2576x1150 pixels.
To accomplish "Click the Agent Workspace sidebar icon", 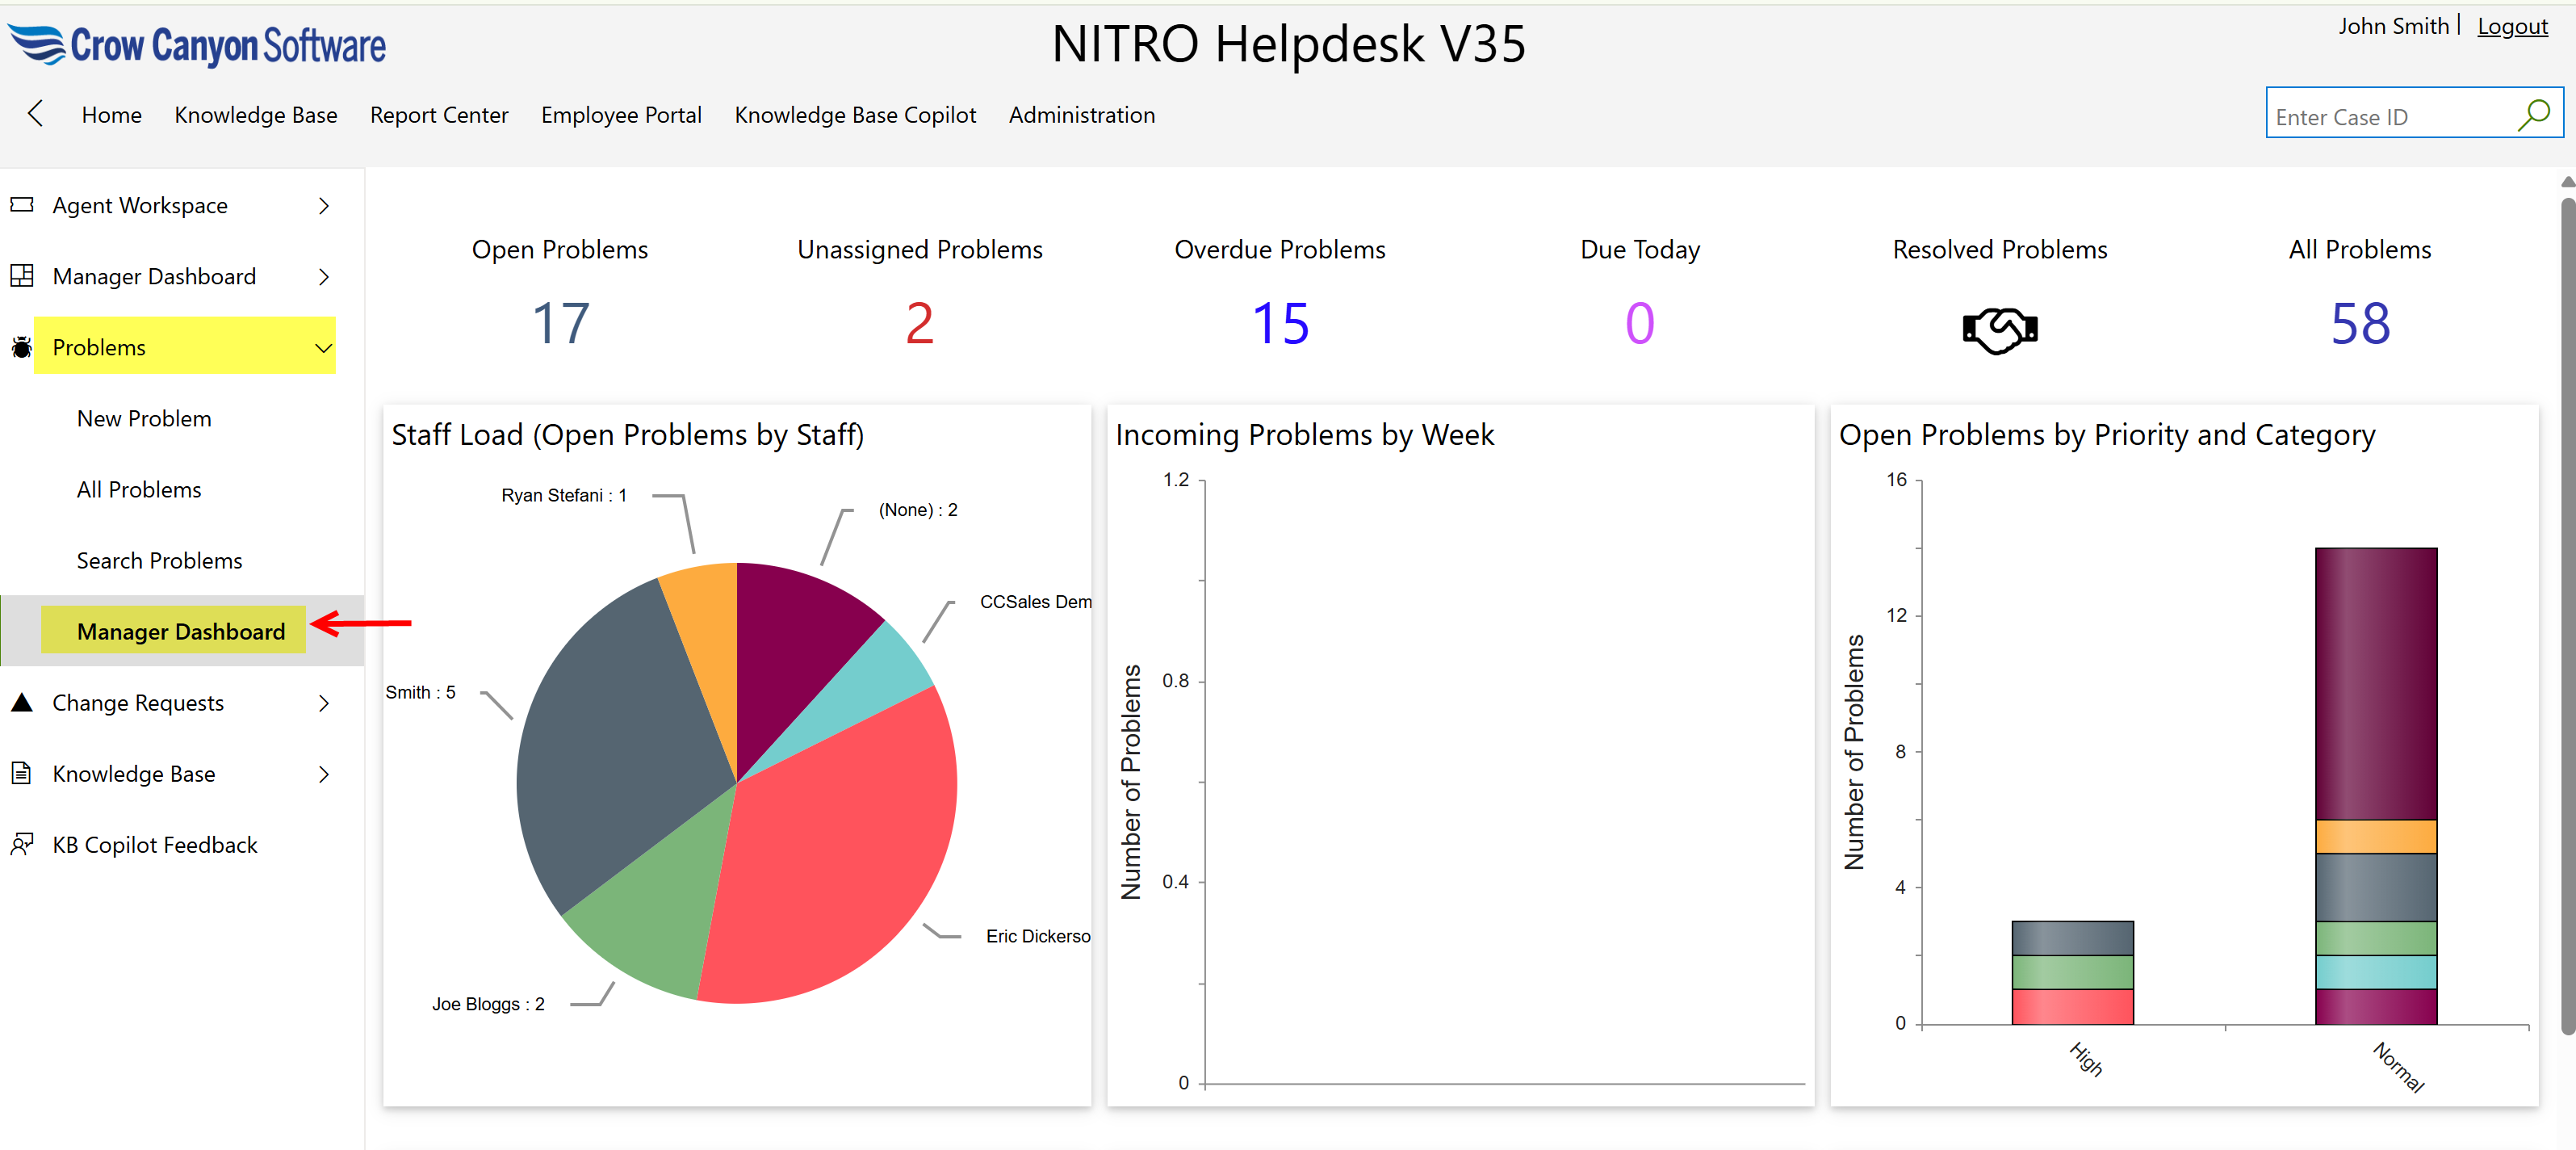I will click(x=22, y=205).
